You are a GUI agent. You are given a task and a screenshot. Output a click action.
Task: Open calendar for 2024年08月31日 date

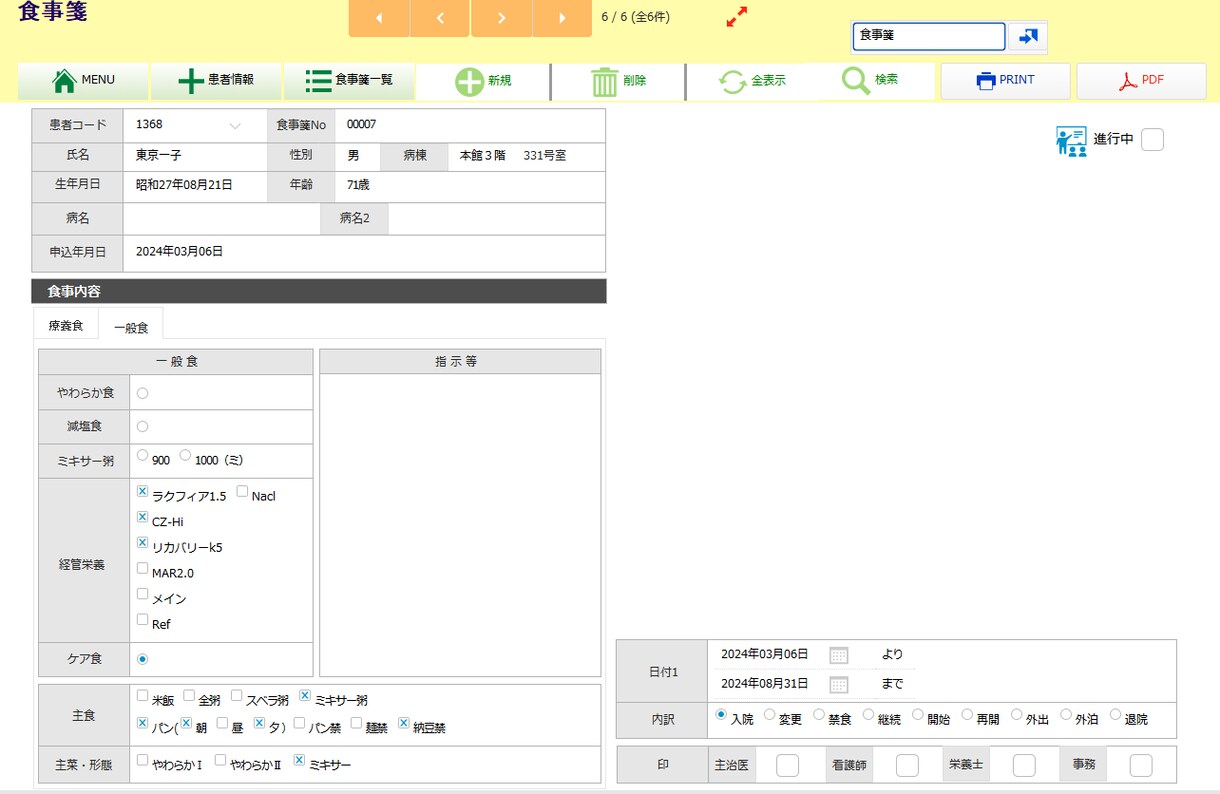point(839,685)
